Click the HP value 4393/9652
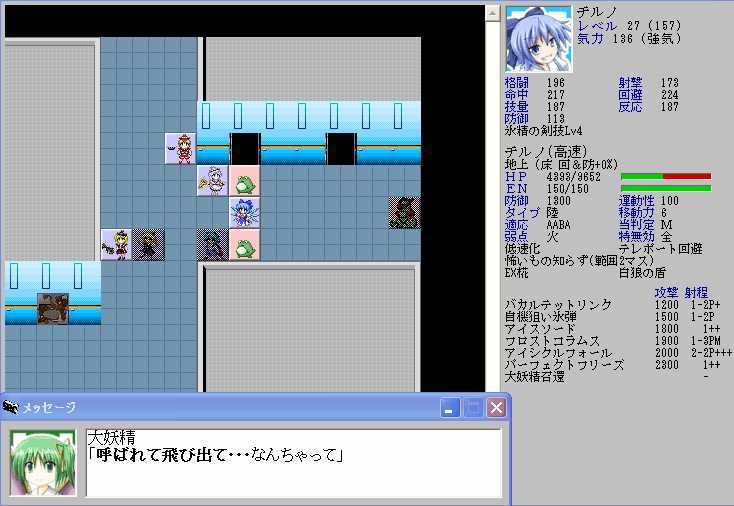Screen dimensions: 734x506 [573, 177]
